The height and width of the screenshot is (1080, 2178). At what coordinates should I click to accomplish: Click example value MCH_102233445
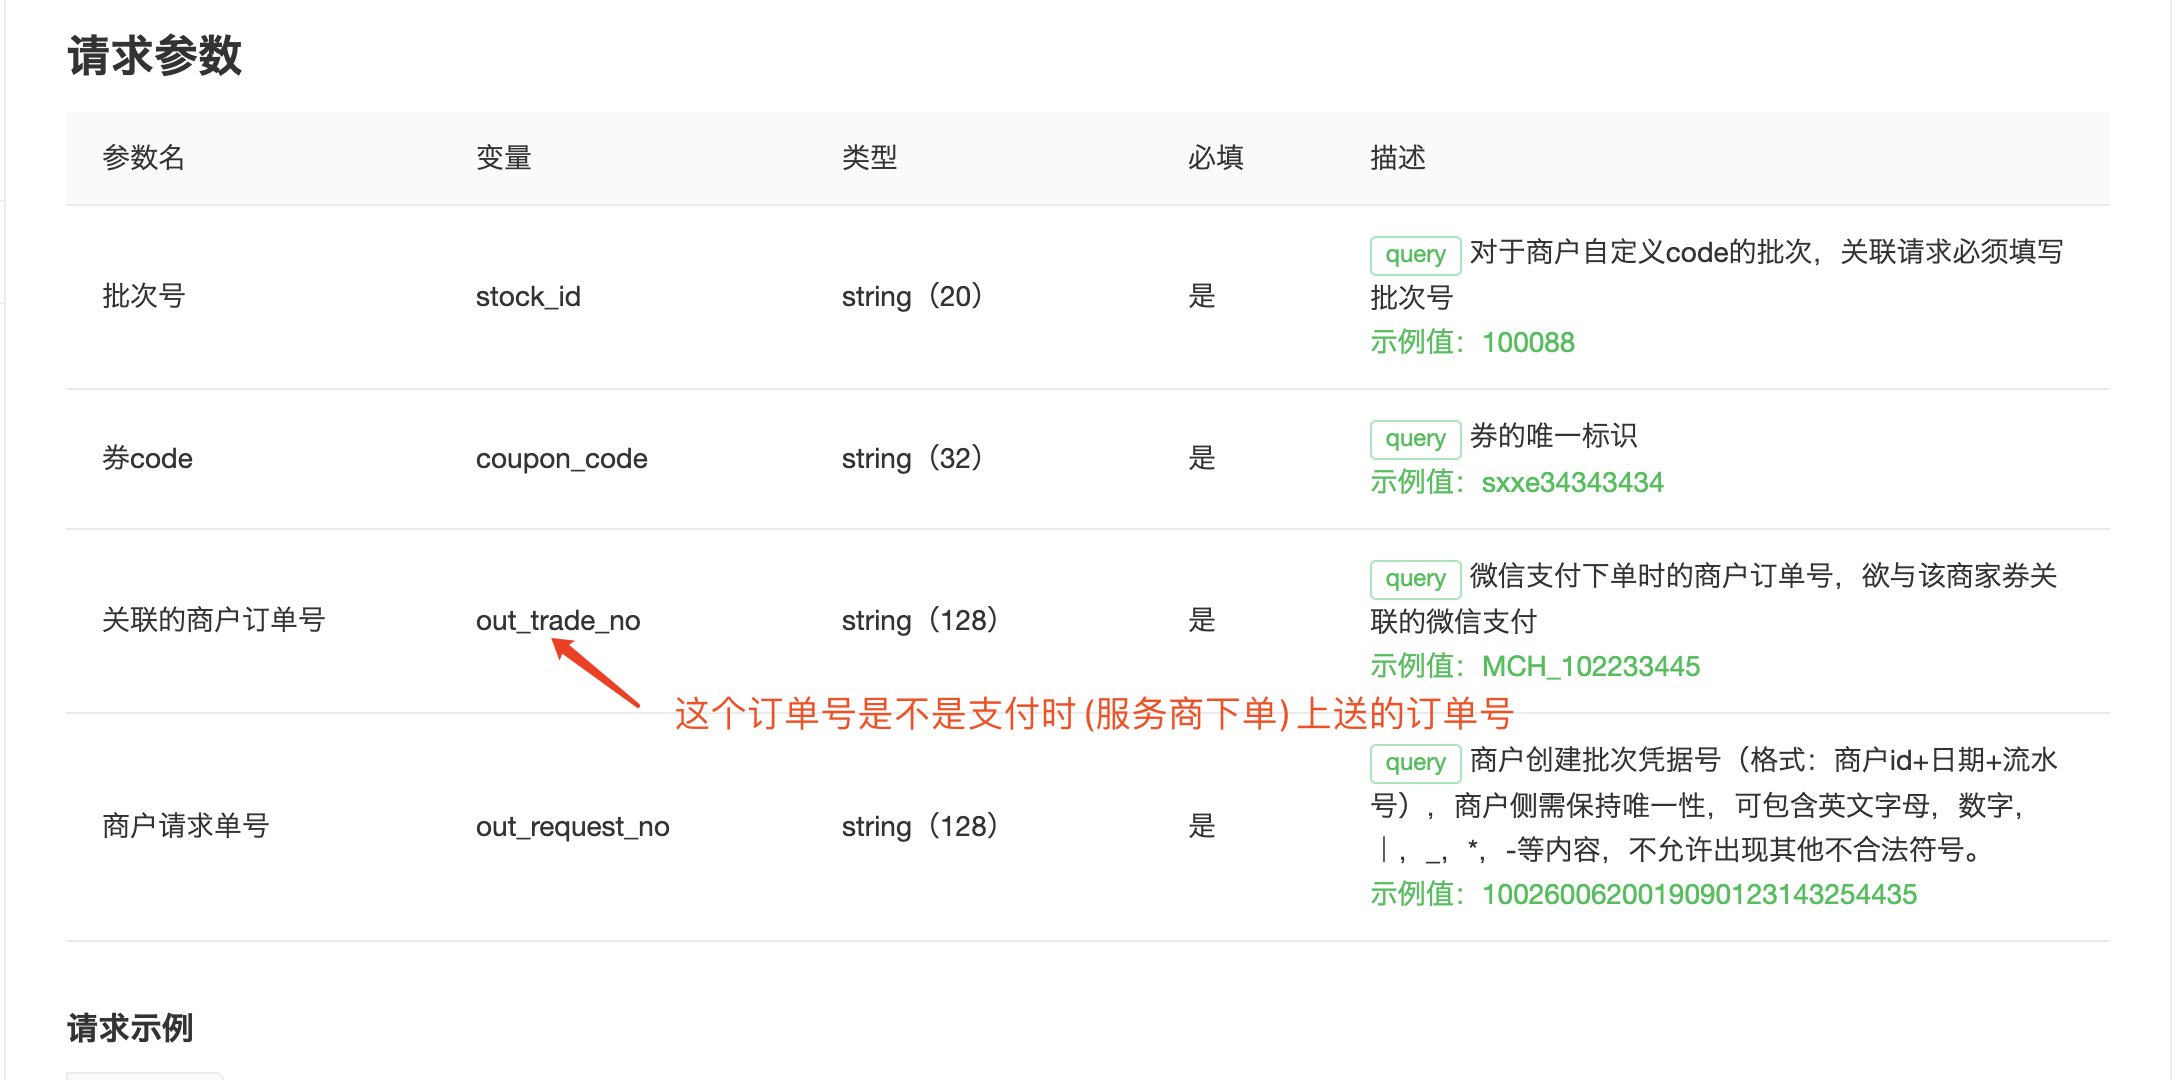point(1590,666)
